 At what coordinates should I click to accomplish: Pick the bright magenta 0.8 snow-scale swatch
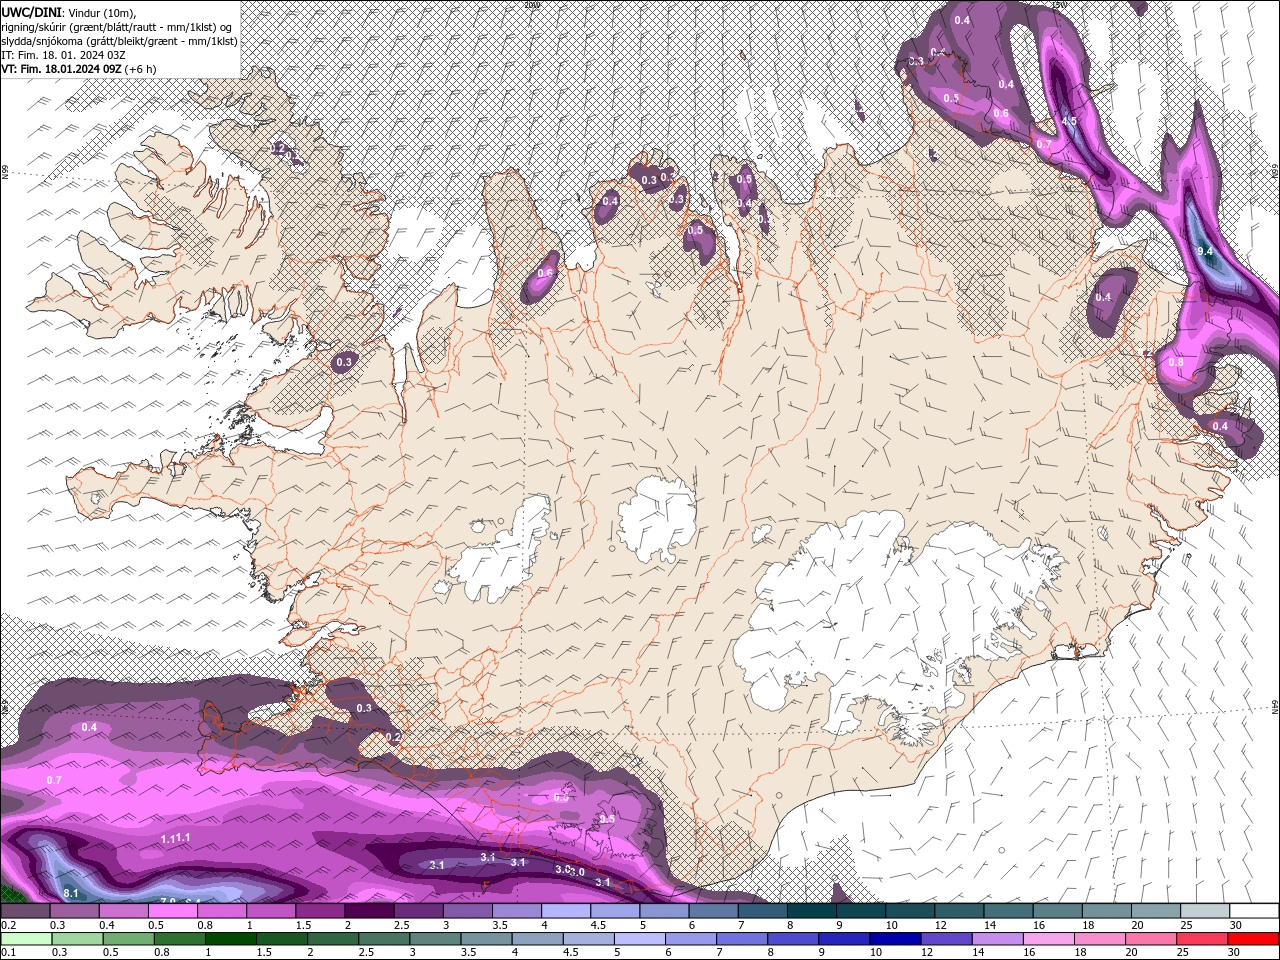(x=222, y=911)
